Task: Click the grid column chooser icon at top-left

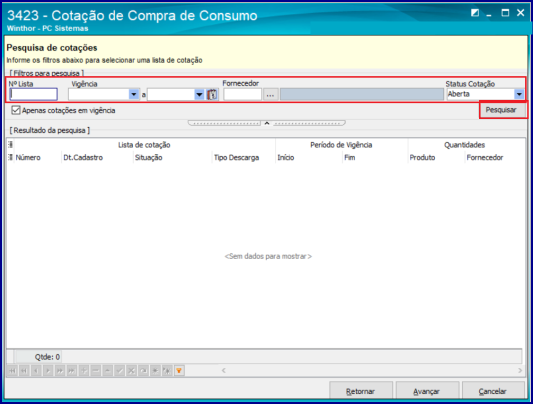Action: [11, 145]
